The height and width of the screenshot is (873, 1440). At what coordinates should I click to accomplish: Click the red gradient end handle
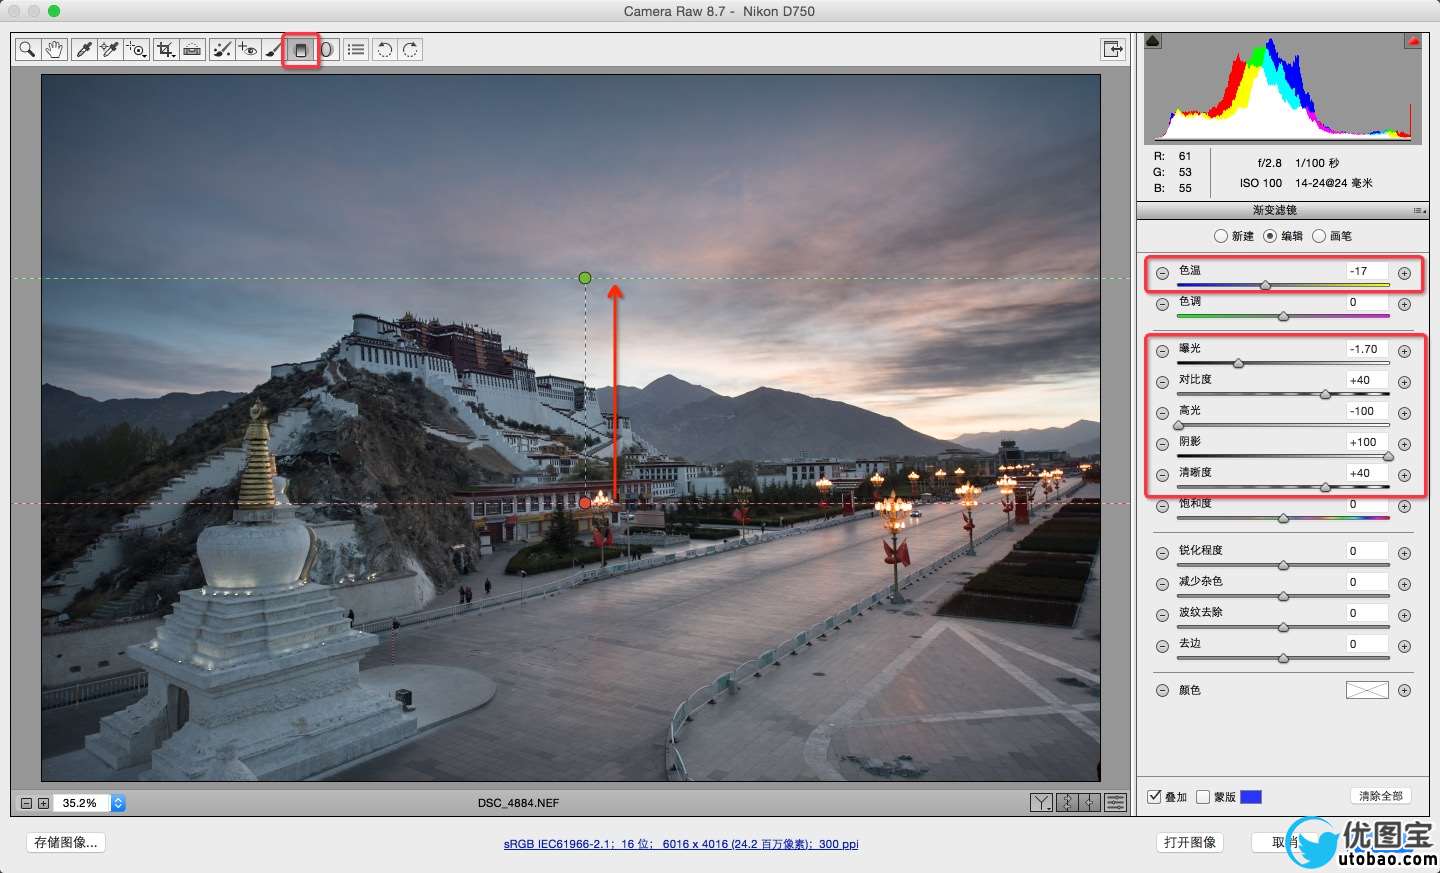pyautogui.click(x=585, y=503)
